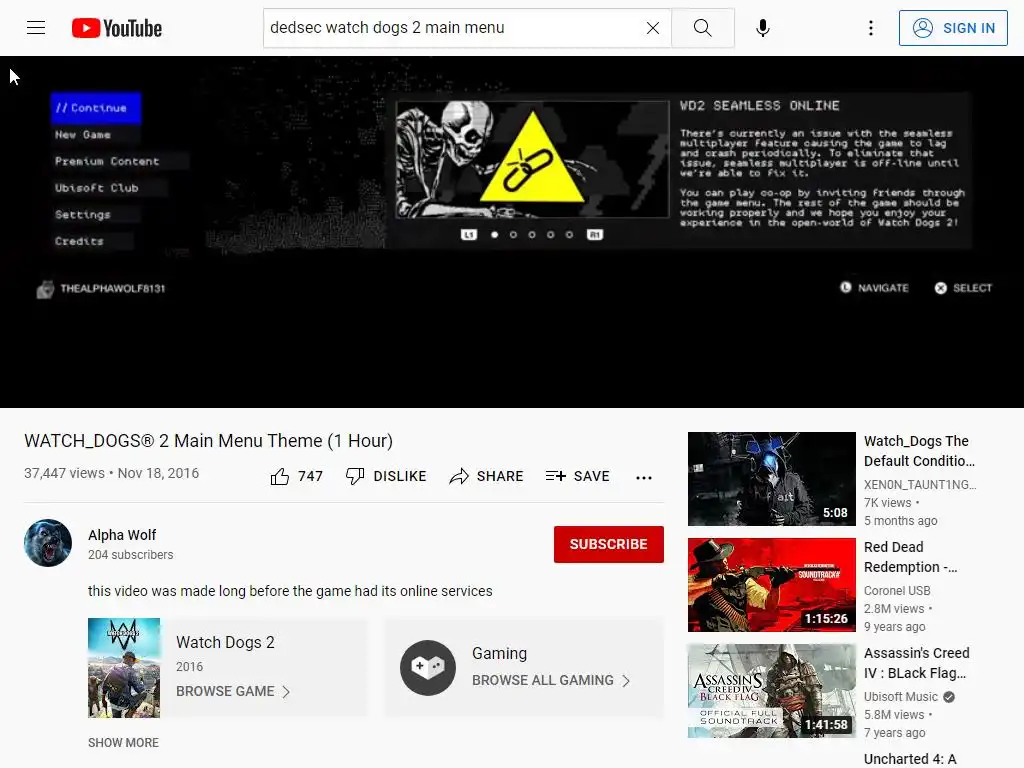
Task: Click the Gaming controller icon
Action: (428, 667)
